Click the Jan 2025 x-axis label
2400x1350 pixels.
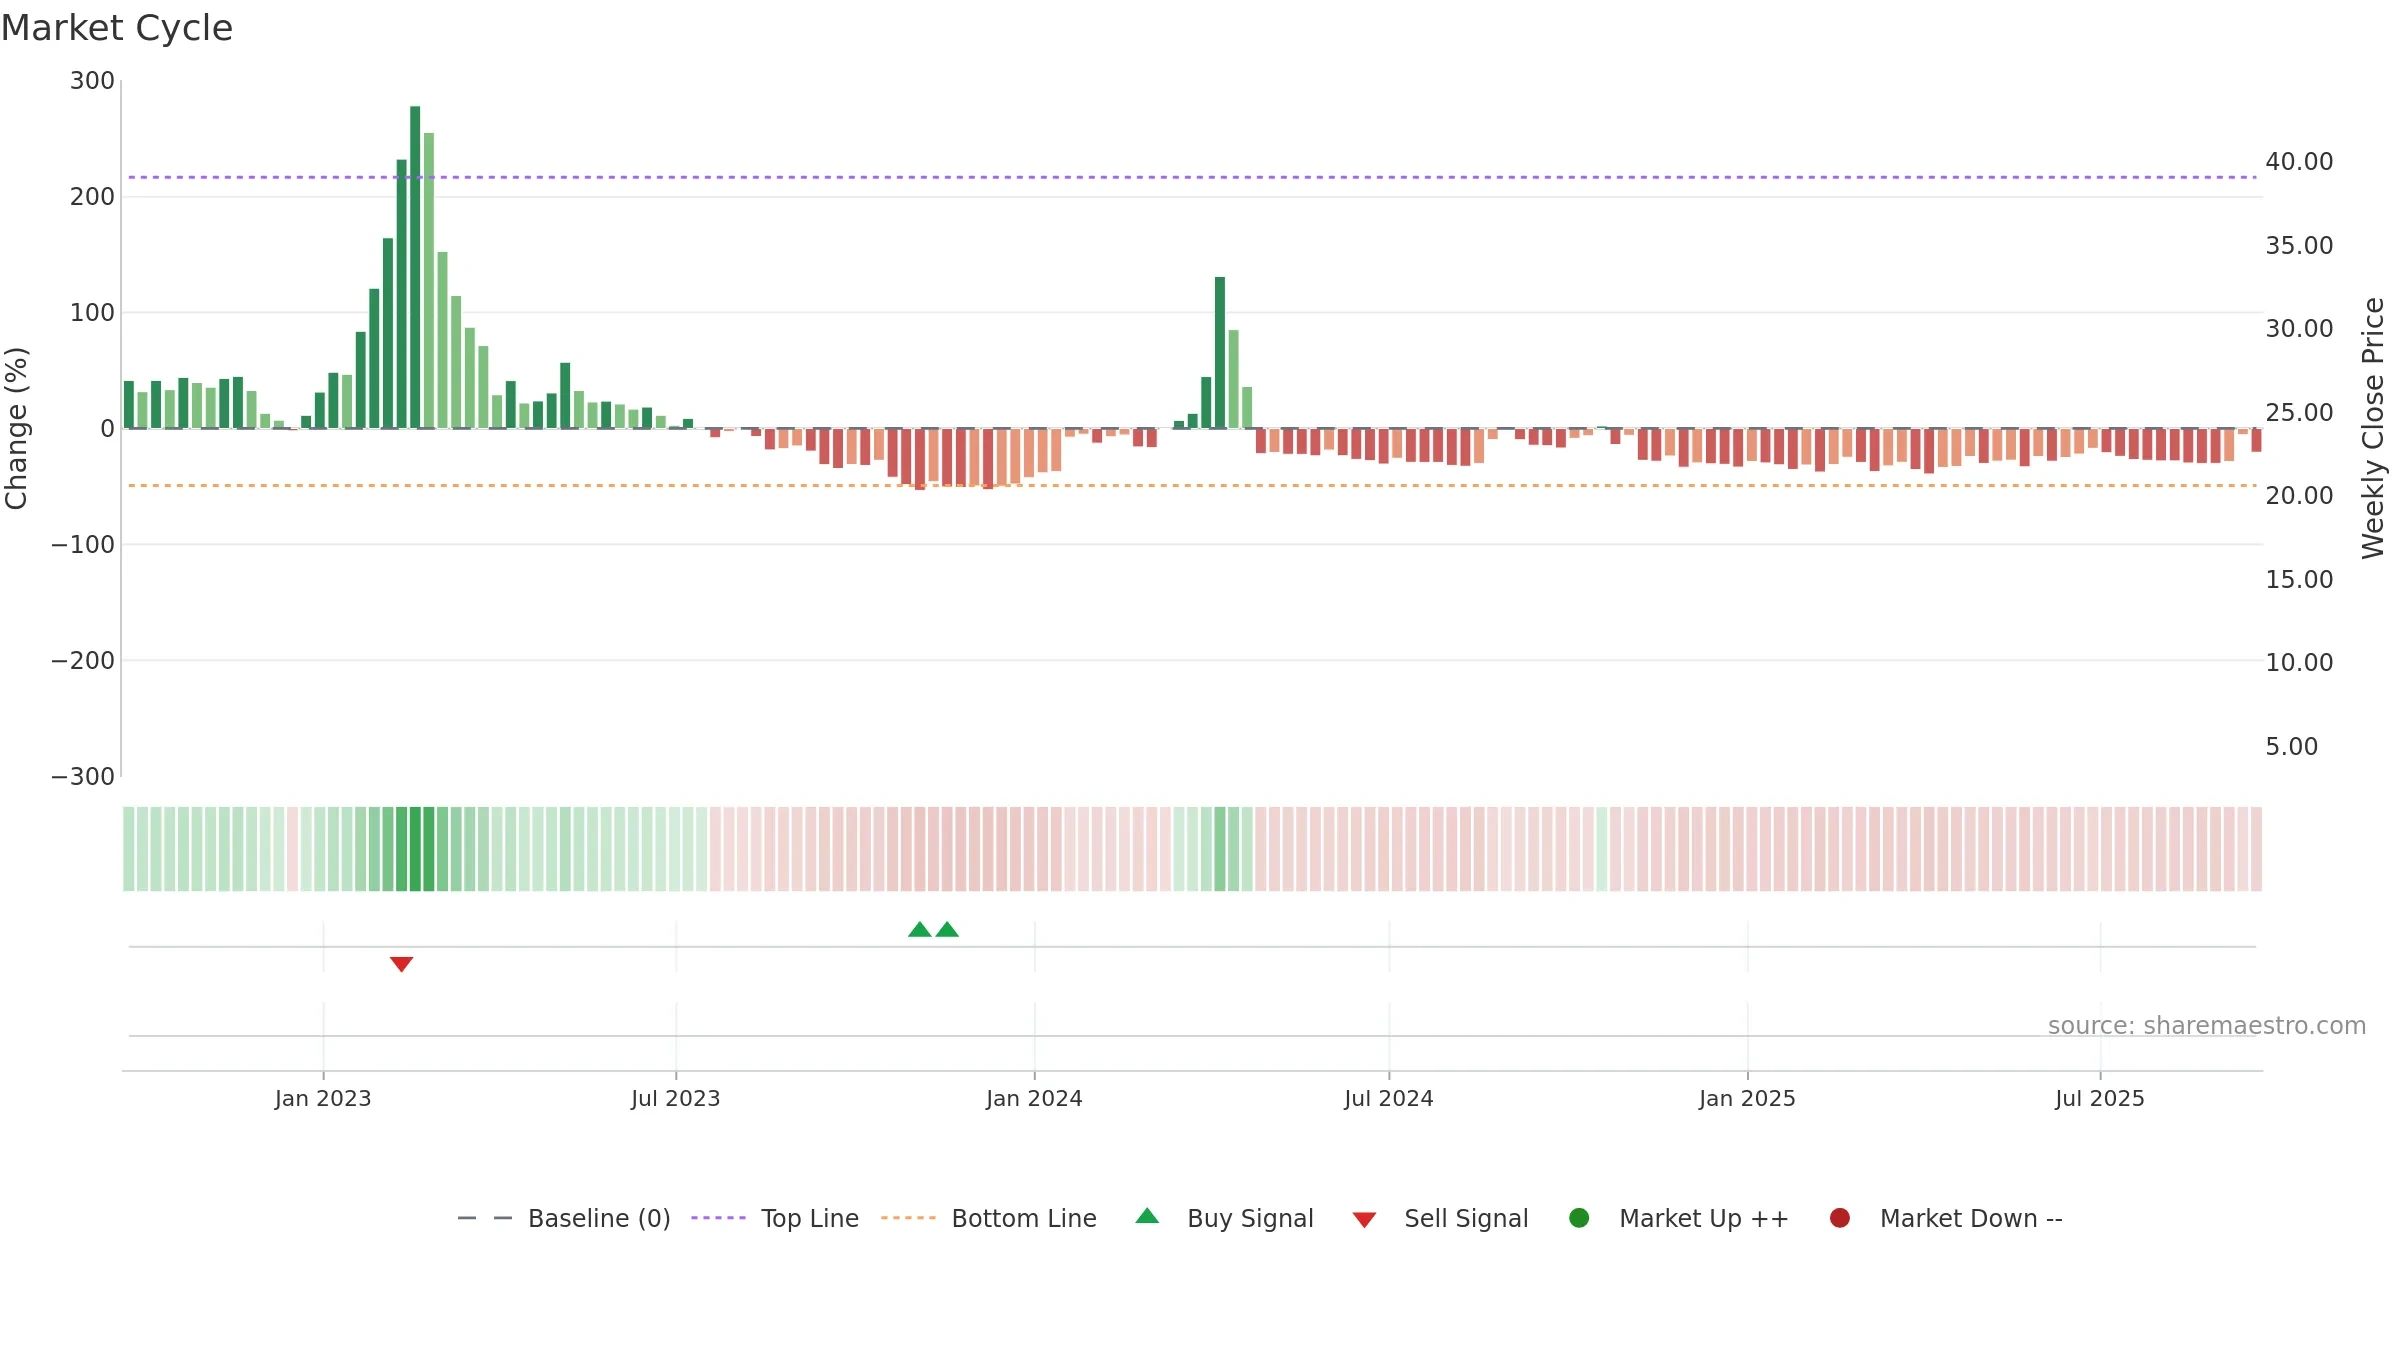pos(1747,1099)
